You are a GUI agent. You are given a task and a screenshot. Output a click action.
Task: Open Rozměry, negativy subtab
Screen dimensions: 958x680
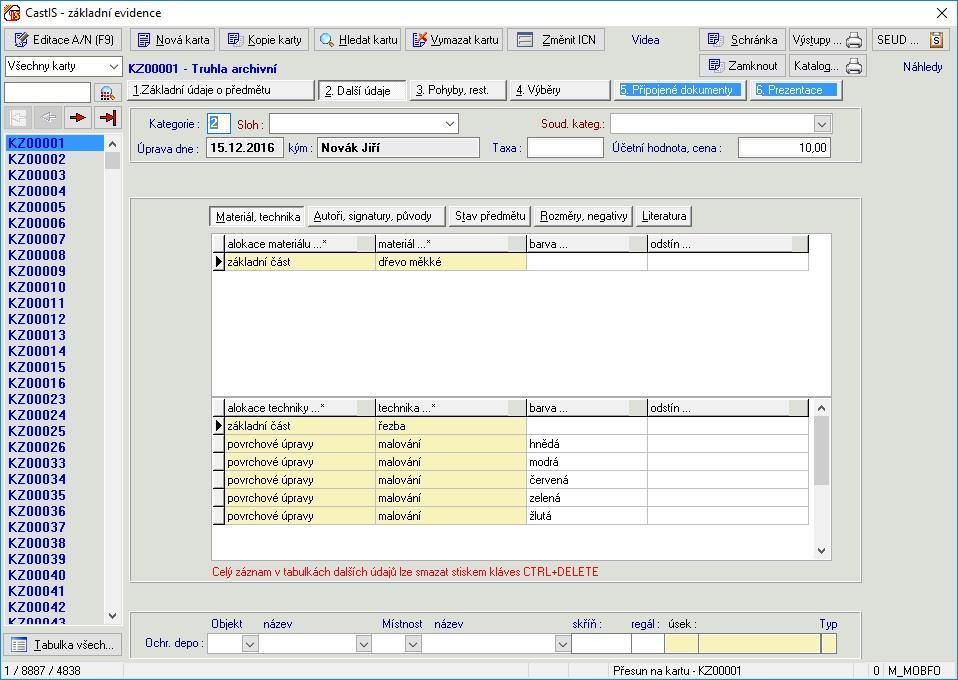[x=583, y=216]
